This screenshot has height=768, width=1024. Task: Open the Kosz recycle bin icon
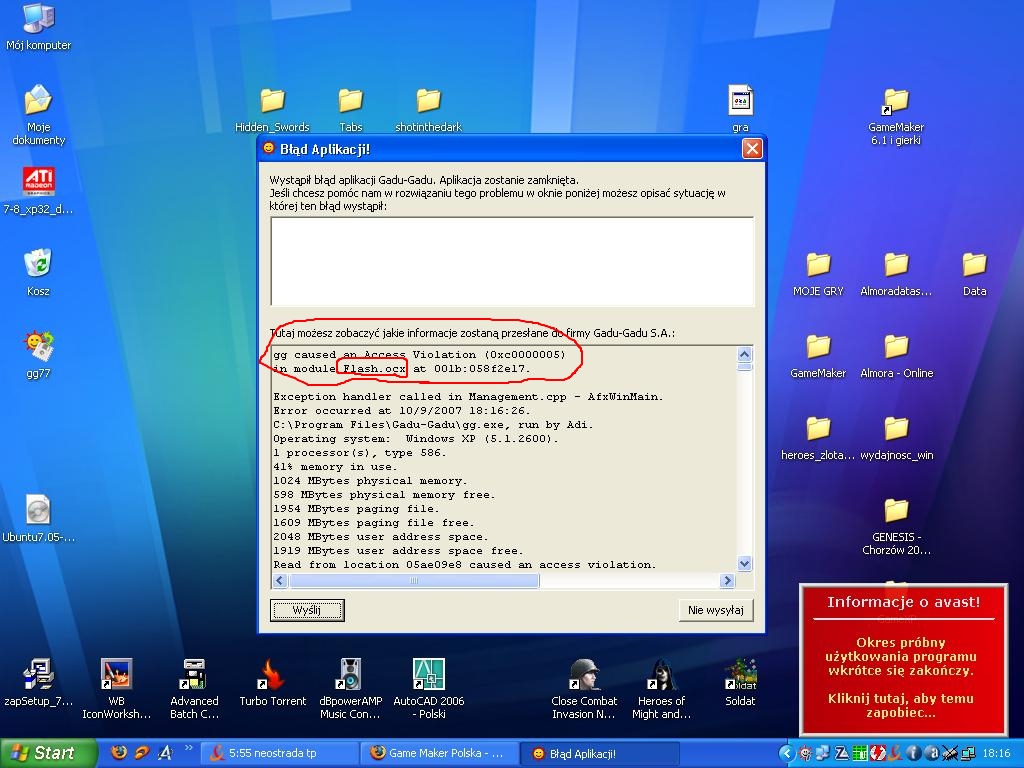(x=38, y=265)
